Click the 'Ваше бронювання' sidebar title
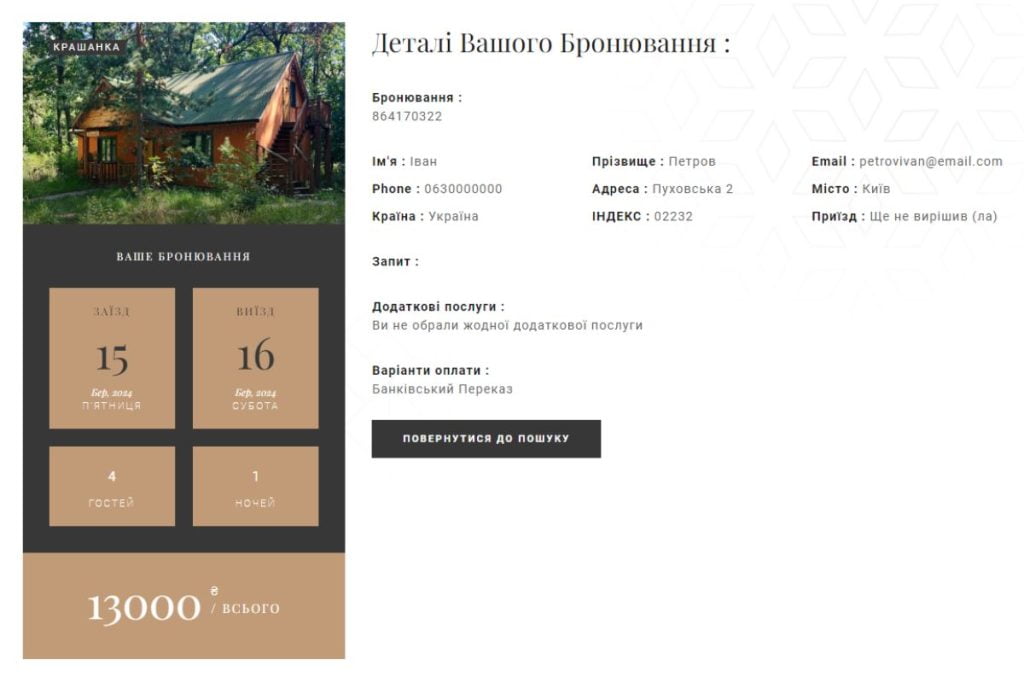Screen dimensions: 1024x683 tap(183, 257)
